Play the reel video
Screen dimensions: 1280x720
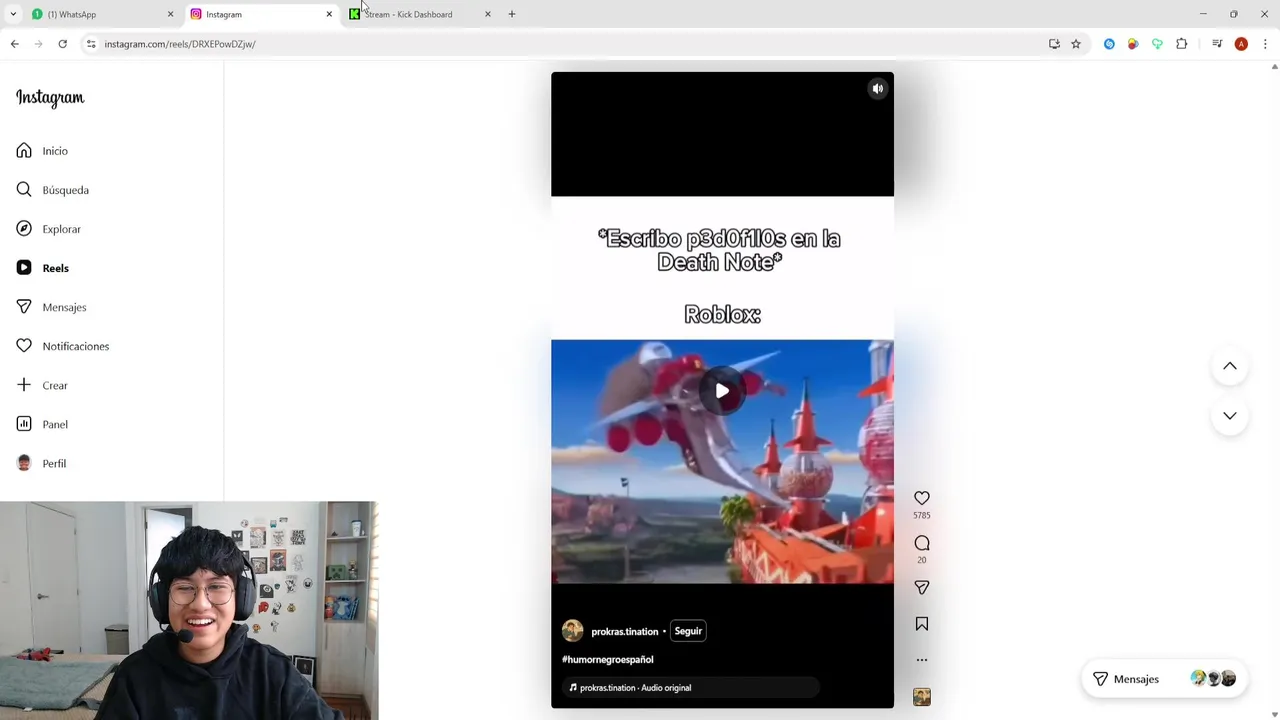point(722,391)
